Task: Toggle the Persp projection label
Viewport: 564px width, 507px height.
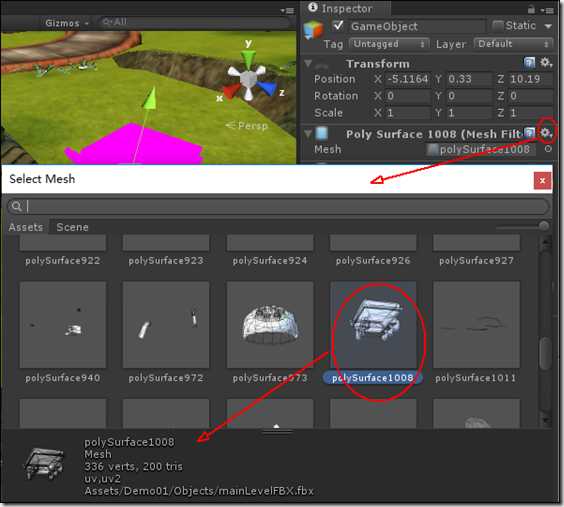Action: click(x=246, y=126)
